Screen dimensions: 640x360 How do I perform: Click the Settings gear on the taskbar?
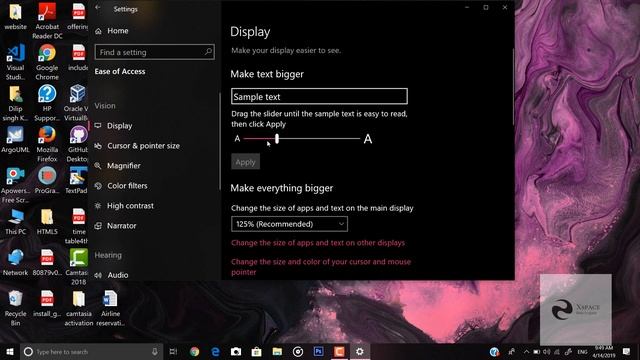(360, 351)
